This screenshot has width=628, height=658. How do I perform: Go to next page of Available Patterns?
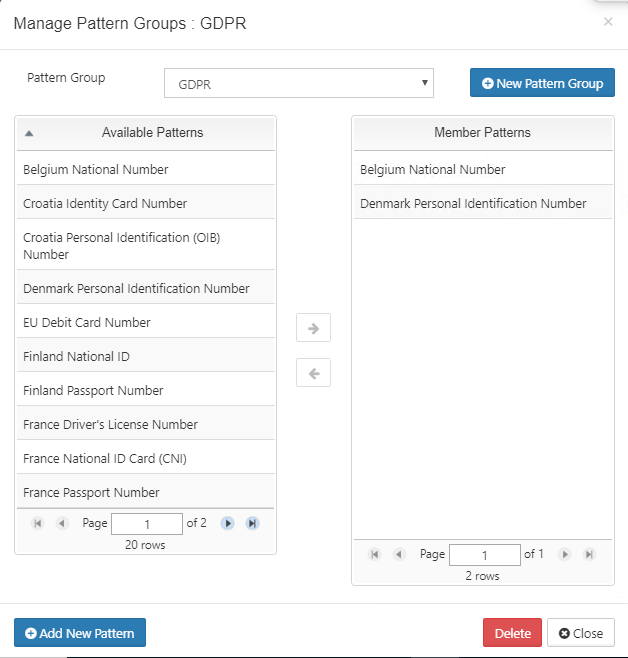coord(228,523)
